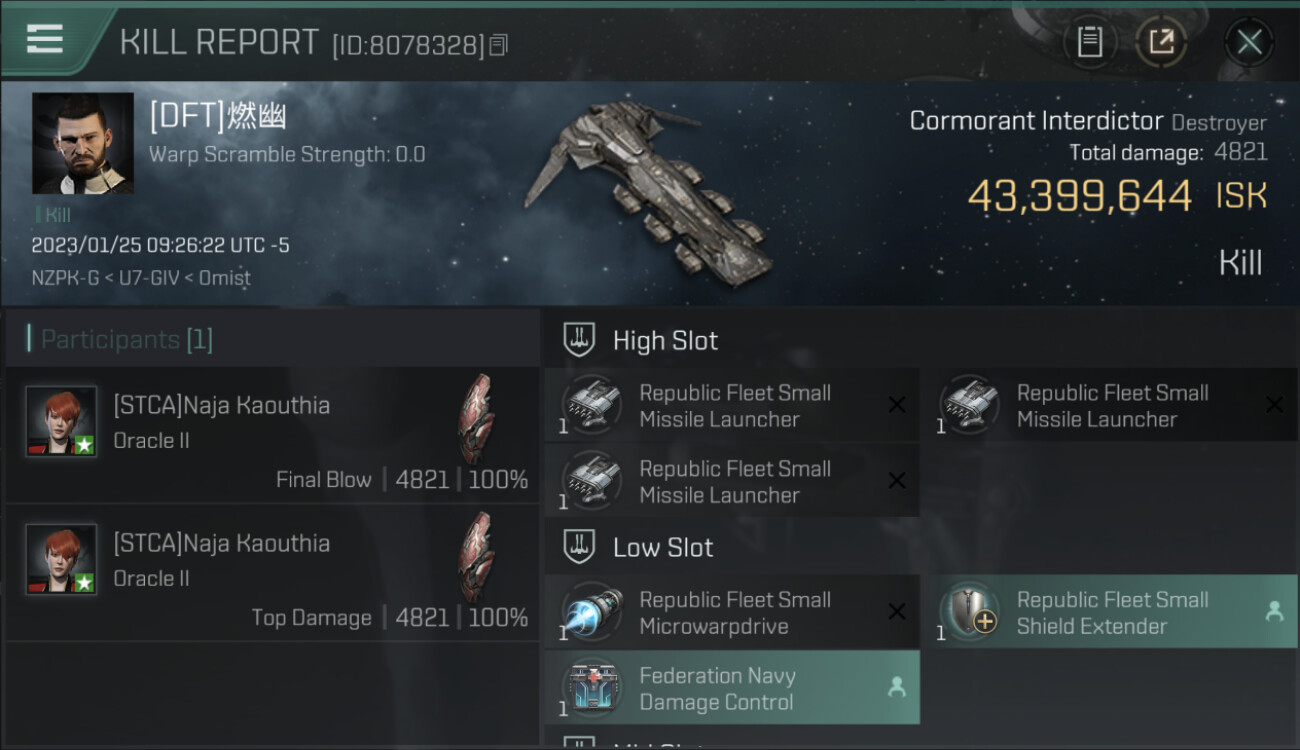
Task: Click the share export icon
Action: 1160,42
